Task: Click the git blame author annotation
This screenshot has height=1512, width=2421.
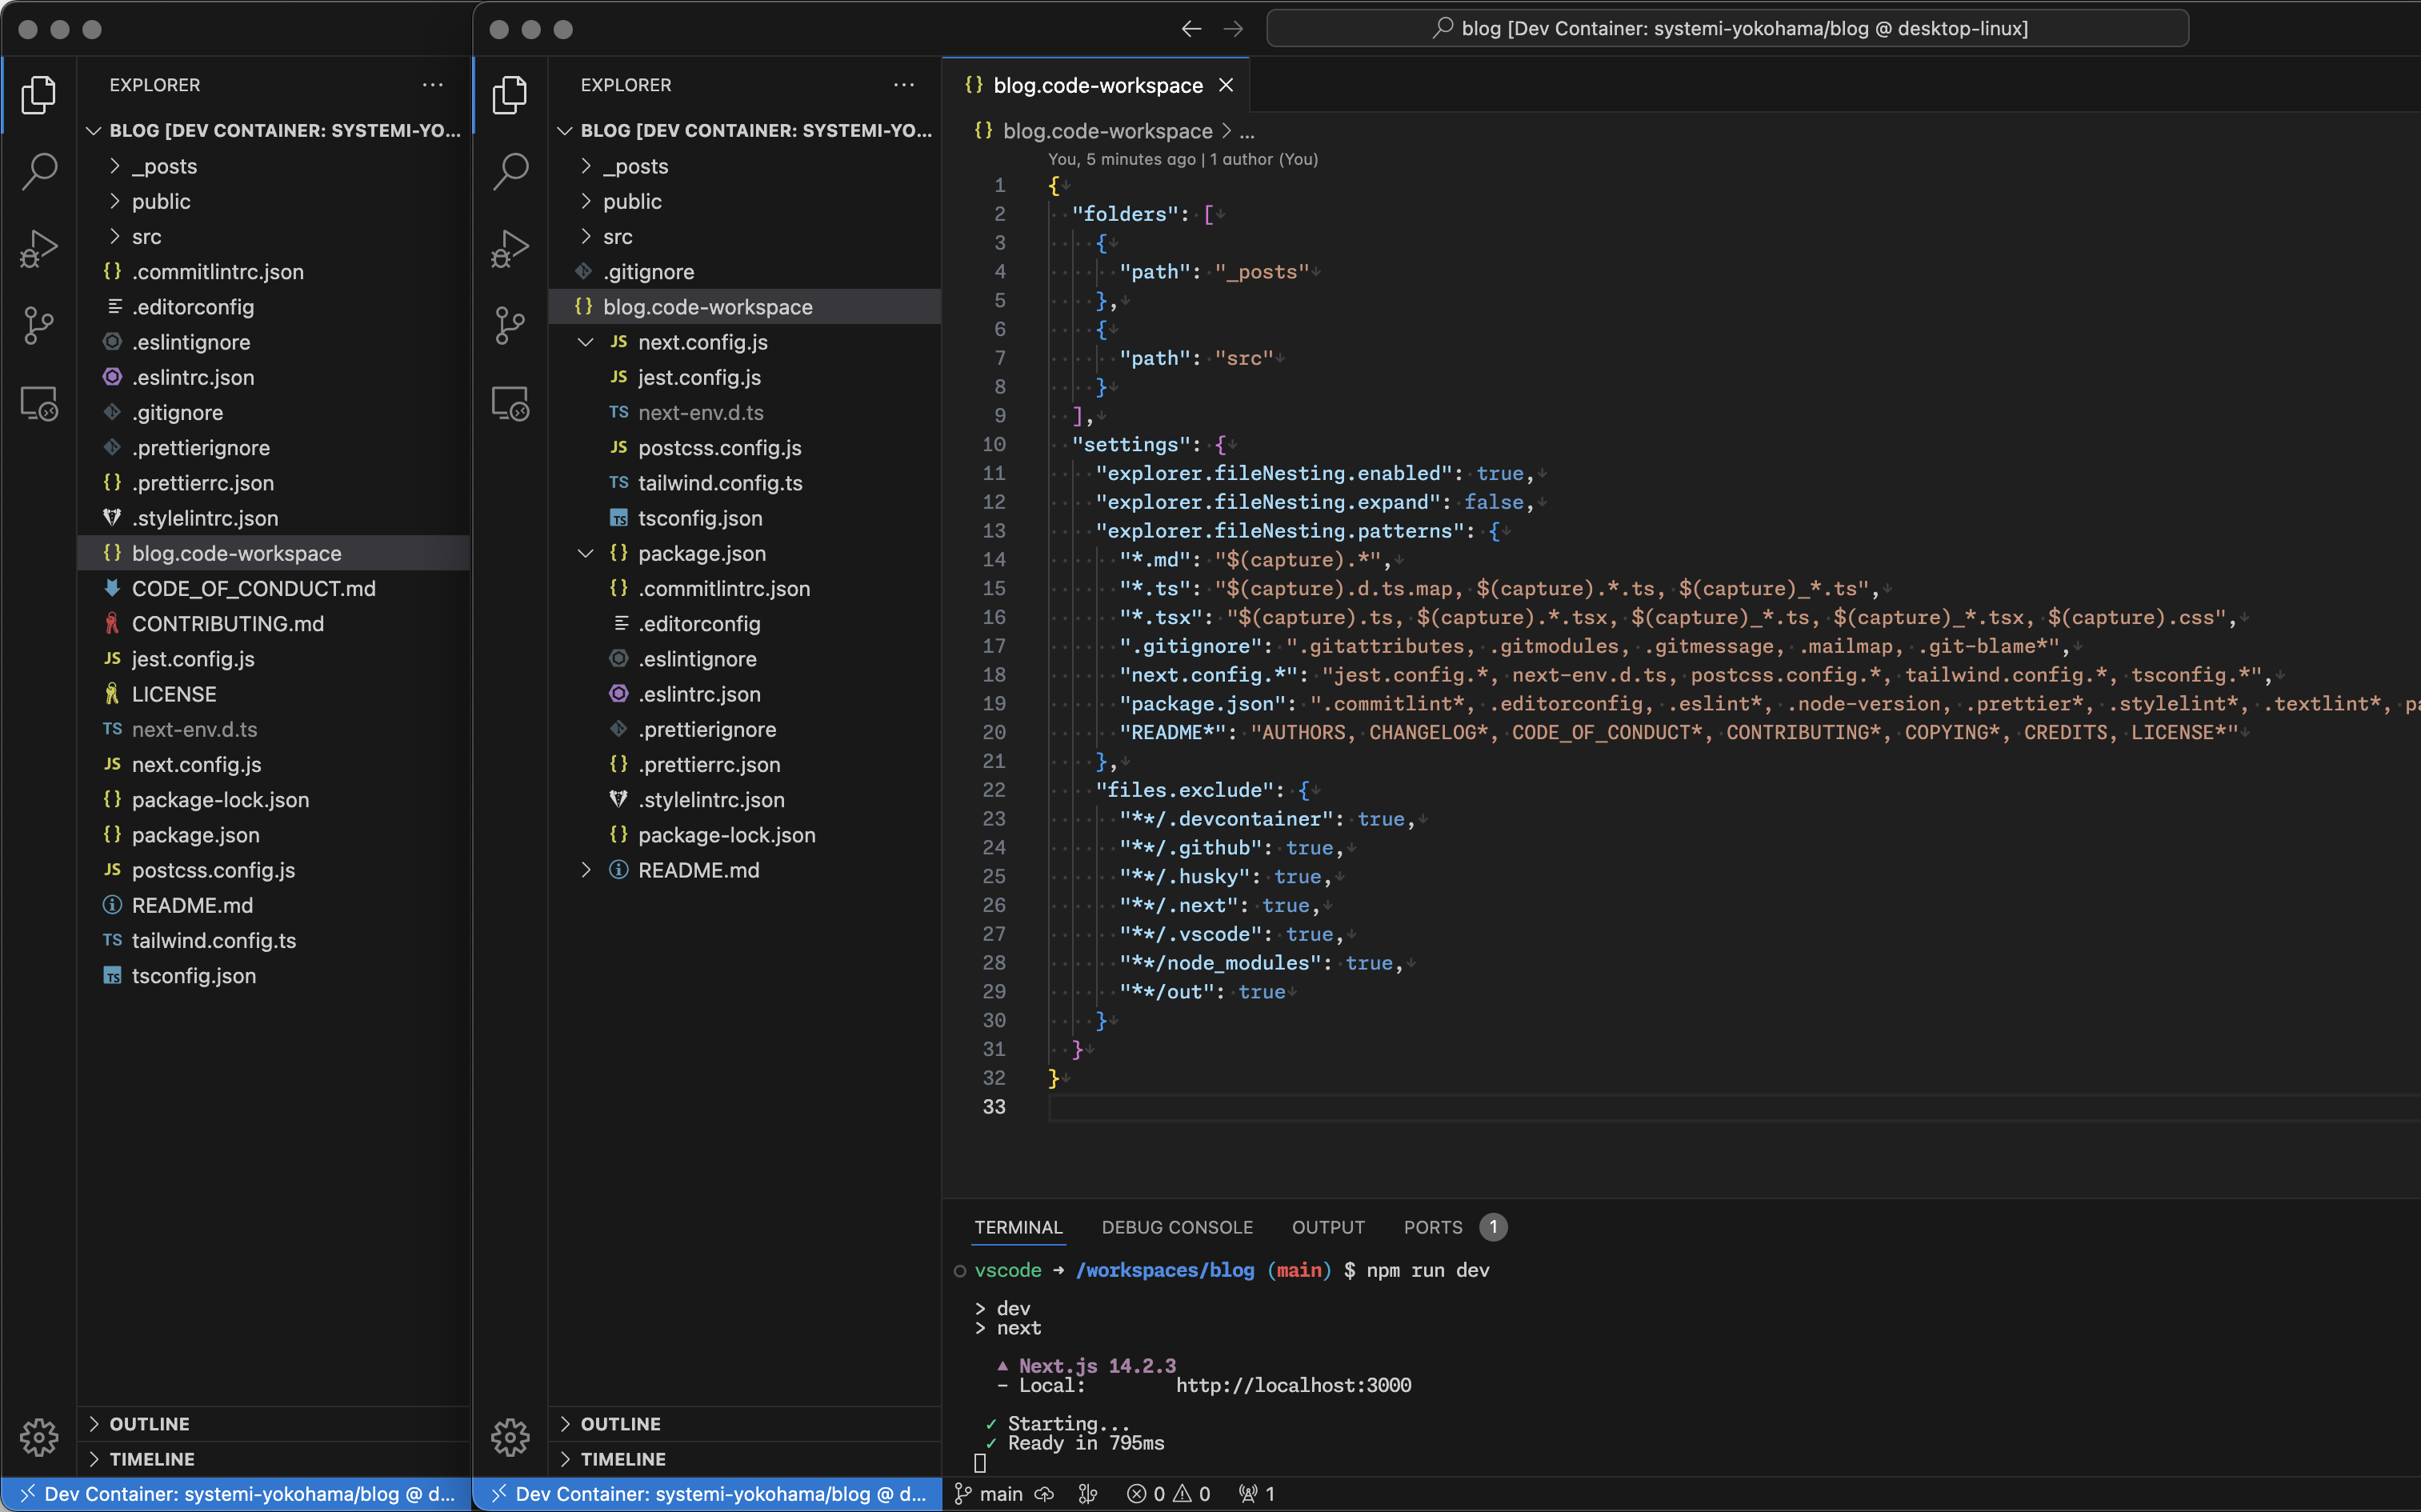Action: point(1183,159)
